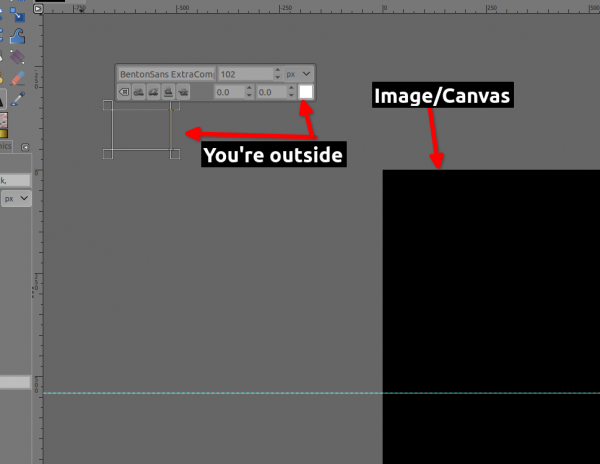The width and height of the screenshot is (600, 464).
Task: Open the white text color swatch
Action: coord(306,92)
